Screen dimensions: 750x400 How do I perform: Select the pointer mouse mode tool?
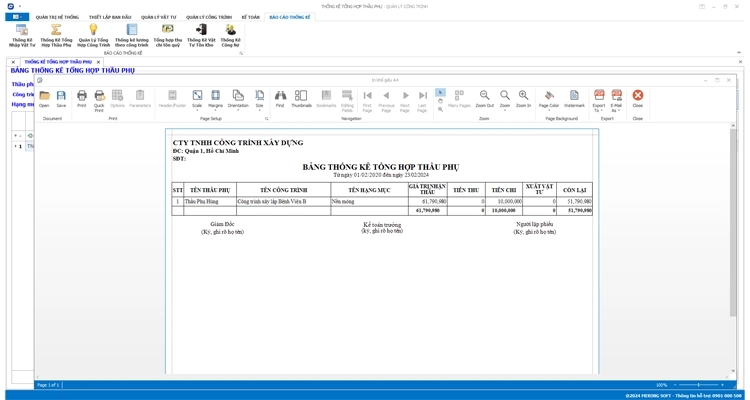pyautogui.click(x=440, y=92)
